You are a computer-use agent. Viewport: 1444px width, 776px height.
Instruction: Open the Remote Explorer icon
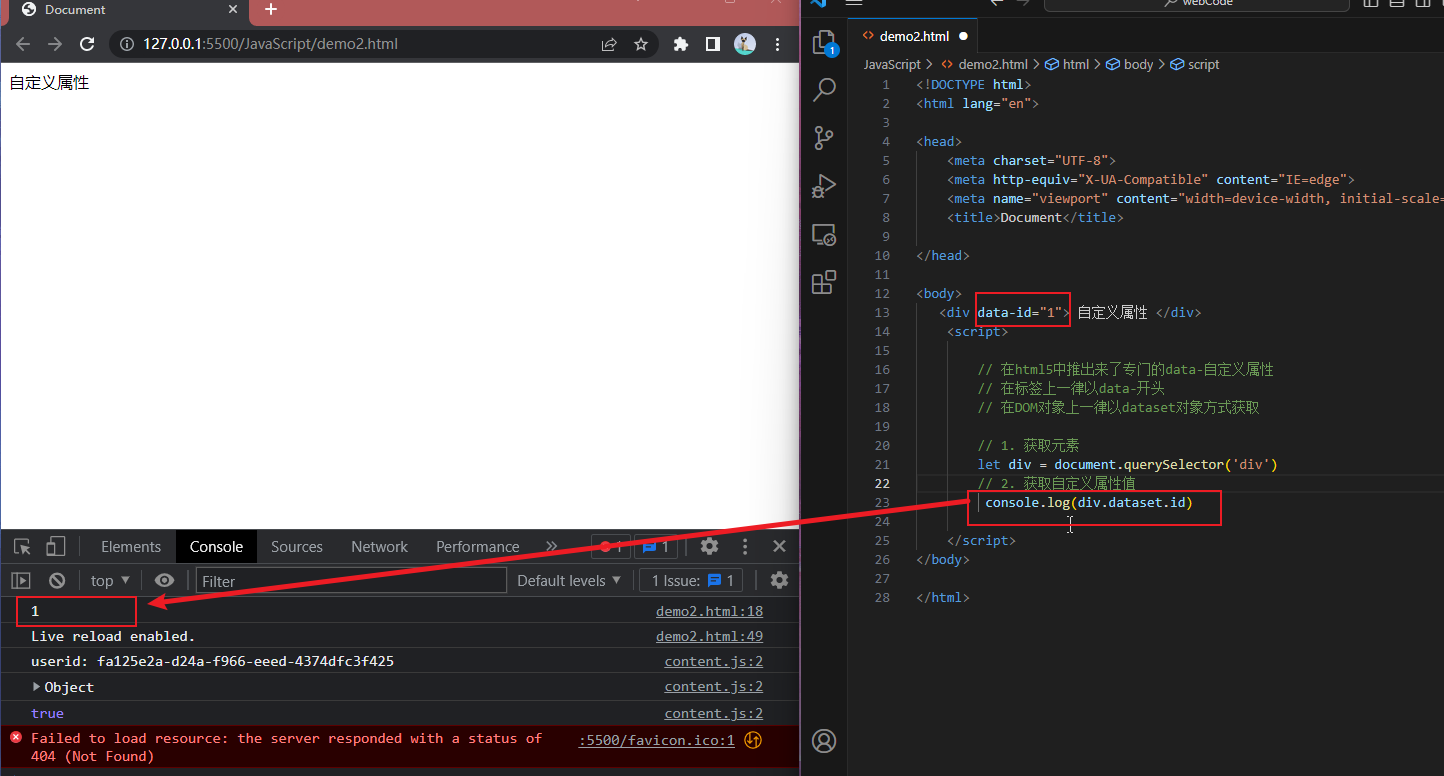pyautogui.click(x=824, y=235)
